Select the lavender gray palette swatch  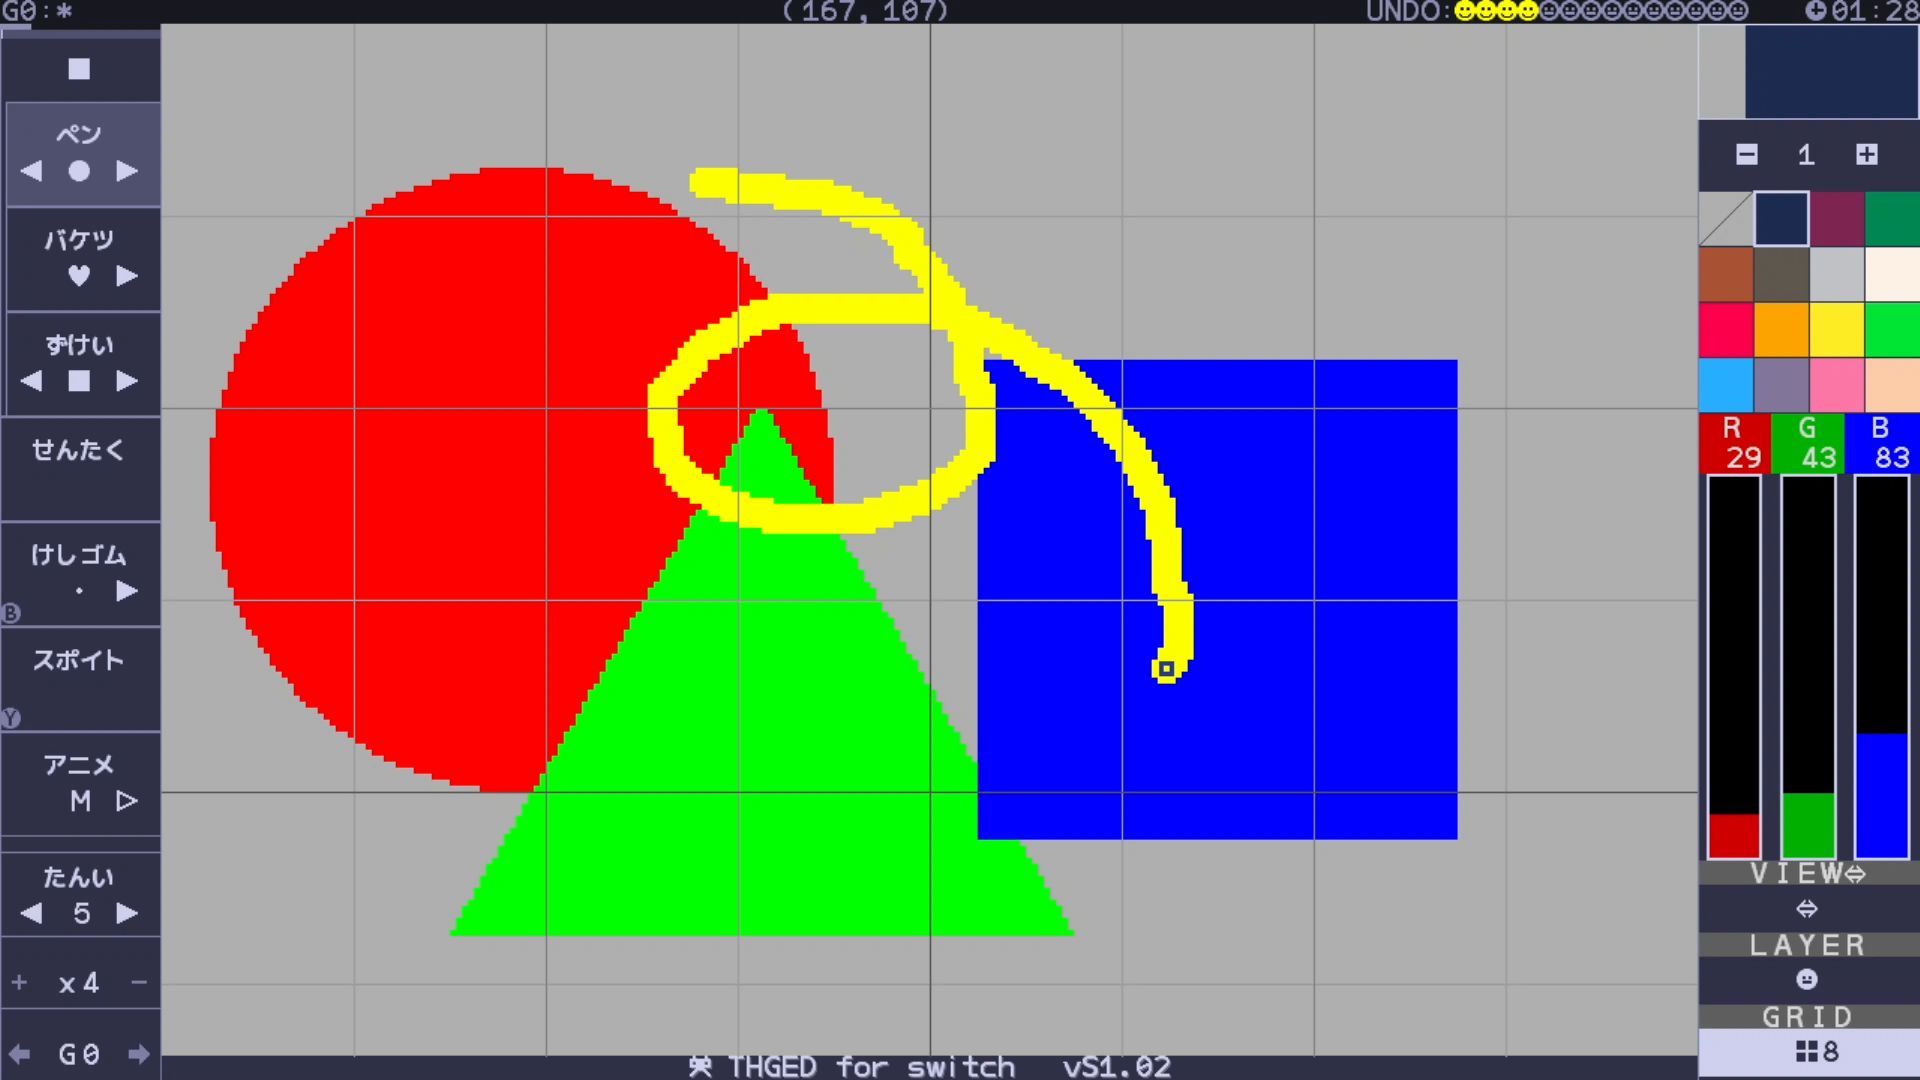pos(1781,385)
